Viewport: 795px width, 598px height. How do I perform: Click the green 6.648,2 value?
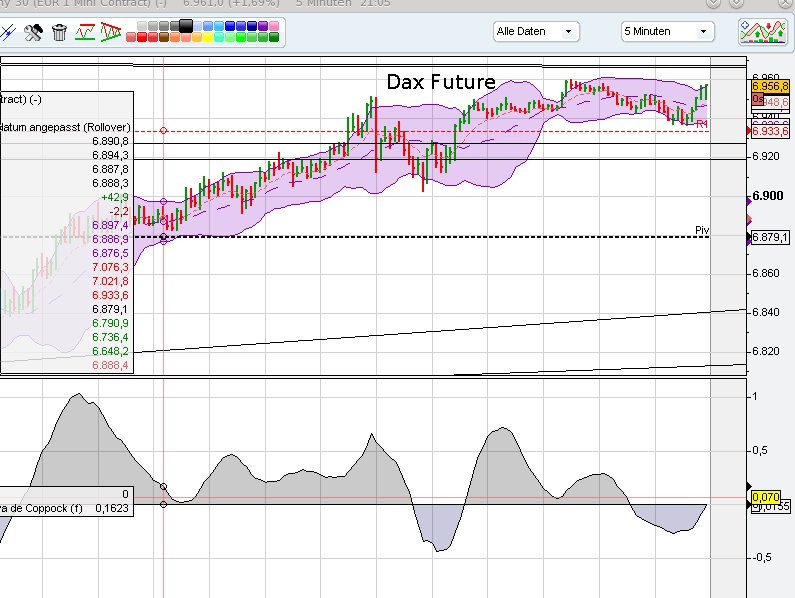tap(110, 351)
